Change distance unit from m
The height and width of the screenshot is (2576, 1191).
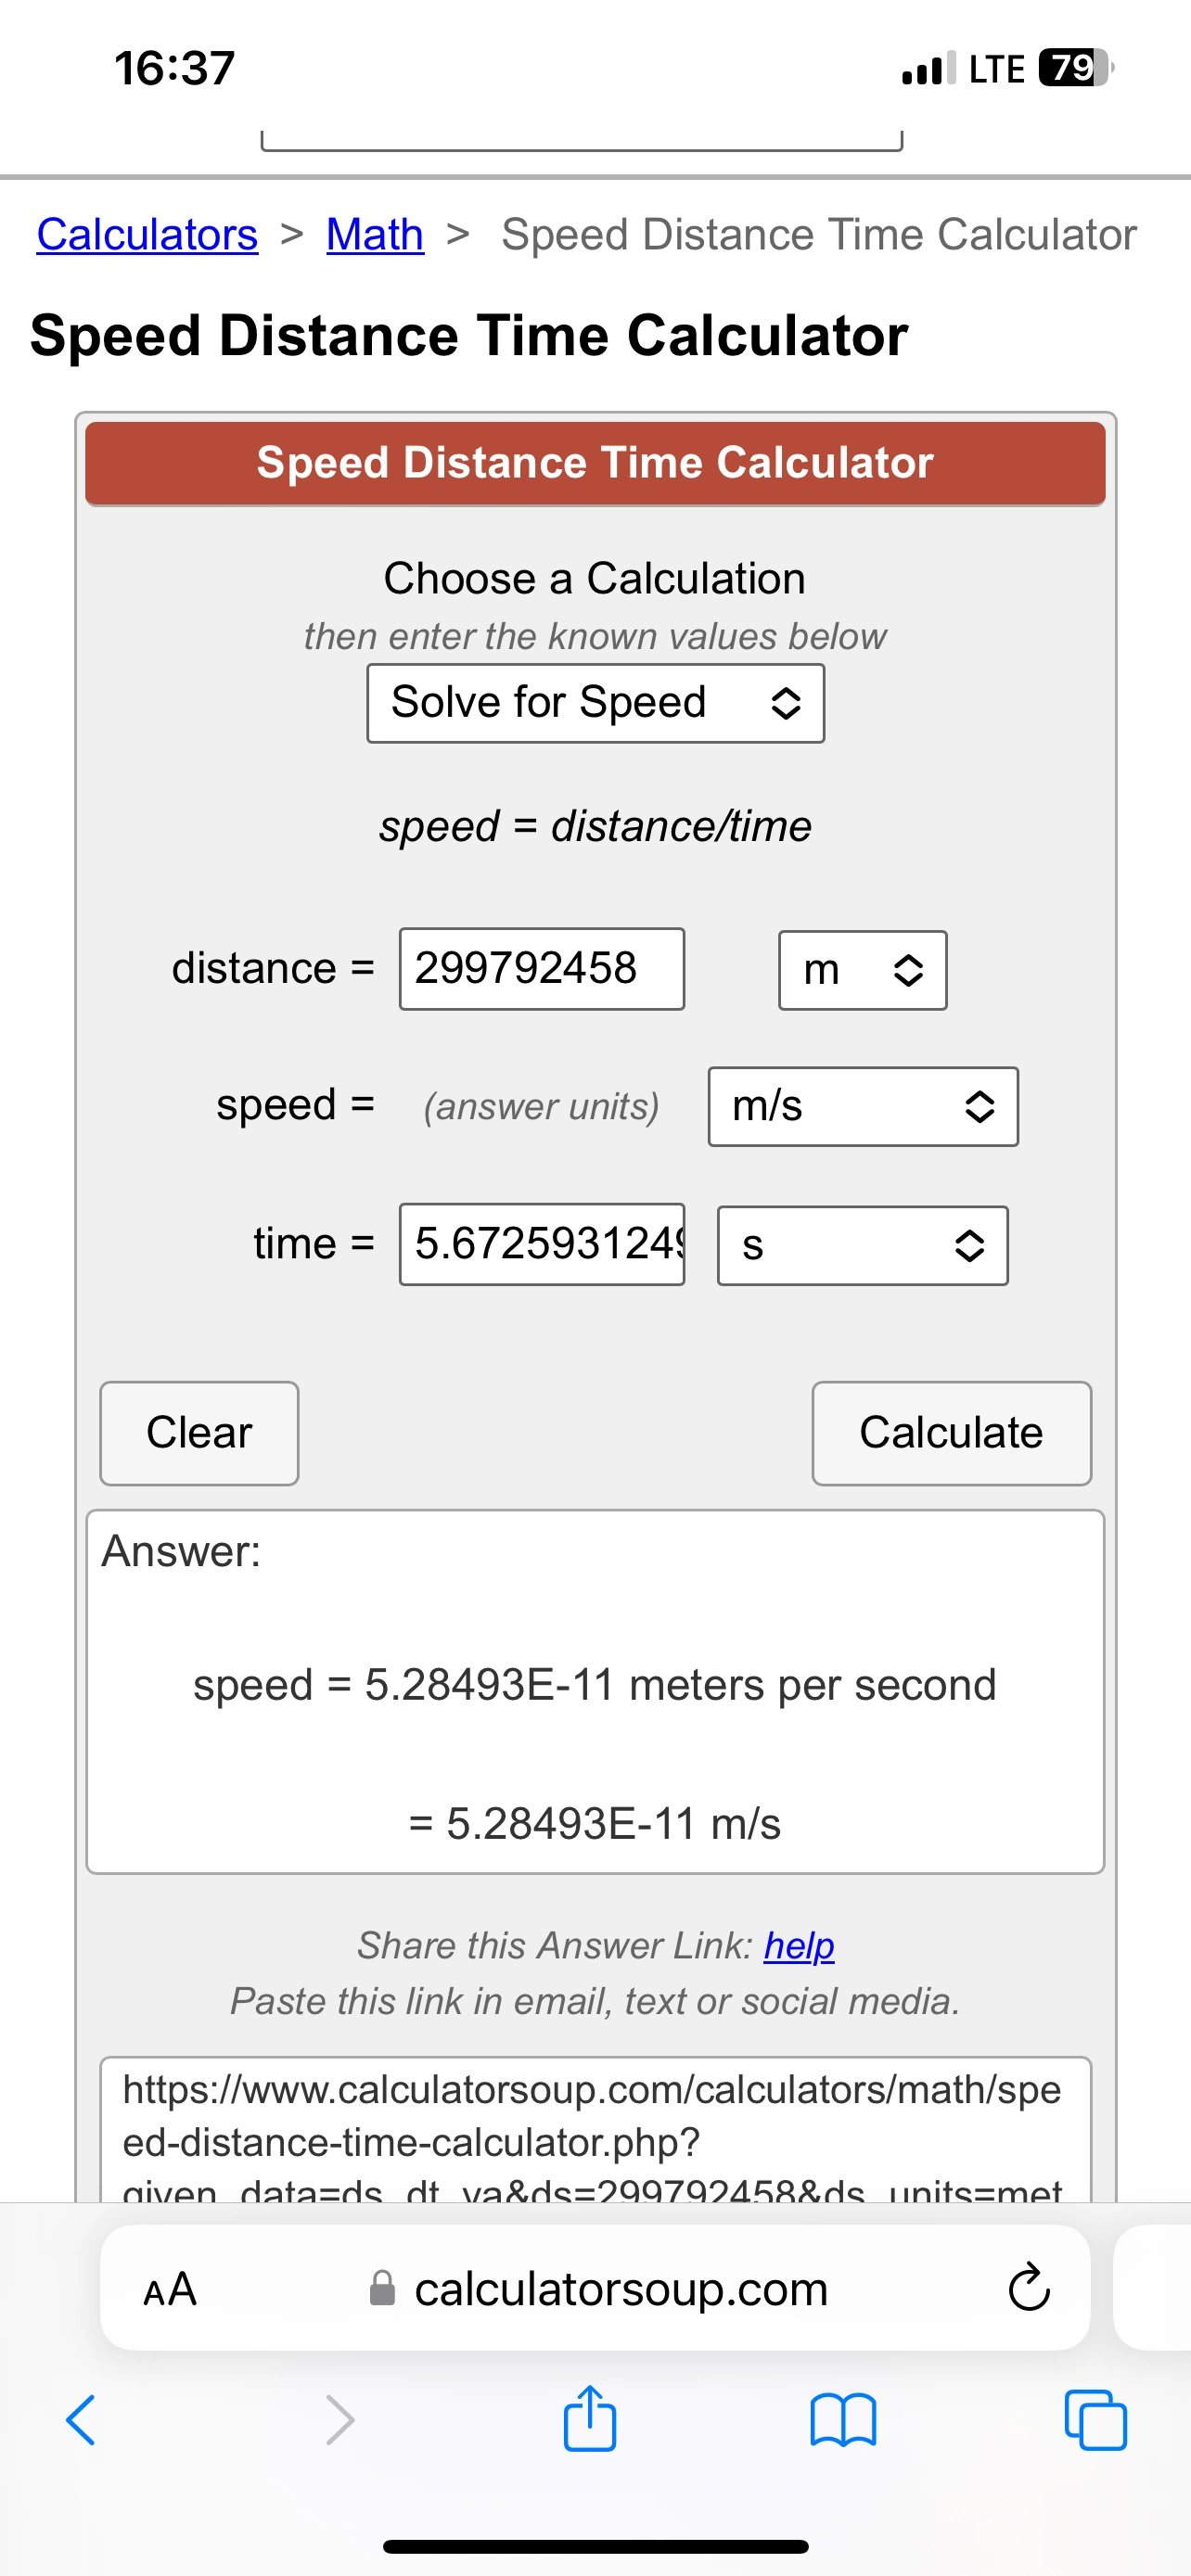[862, 970]
